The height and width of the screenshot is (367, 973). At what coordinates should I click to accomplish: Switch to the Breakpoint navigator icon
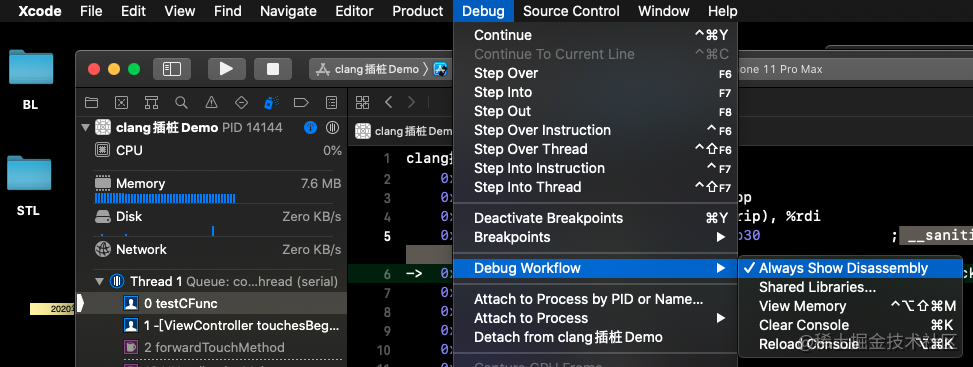302,102
